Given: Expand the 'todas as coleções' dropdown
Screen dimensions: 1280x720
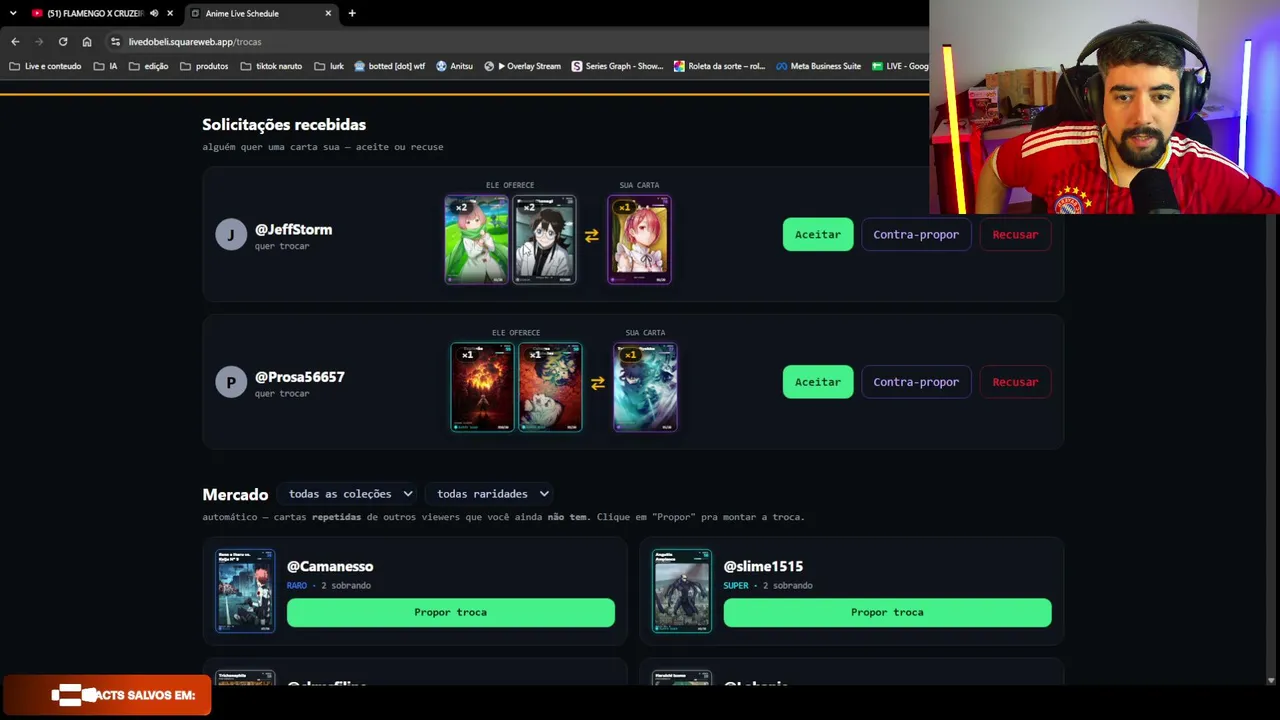Looking at the screenshot, I should (x=349, y=494).
